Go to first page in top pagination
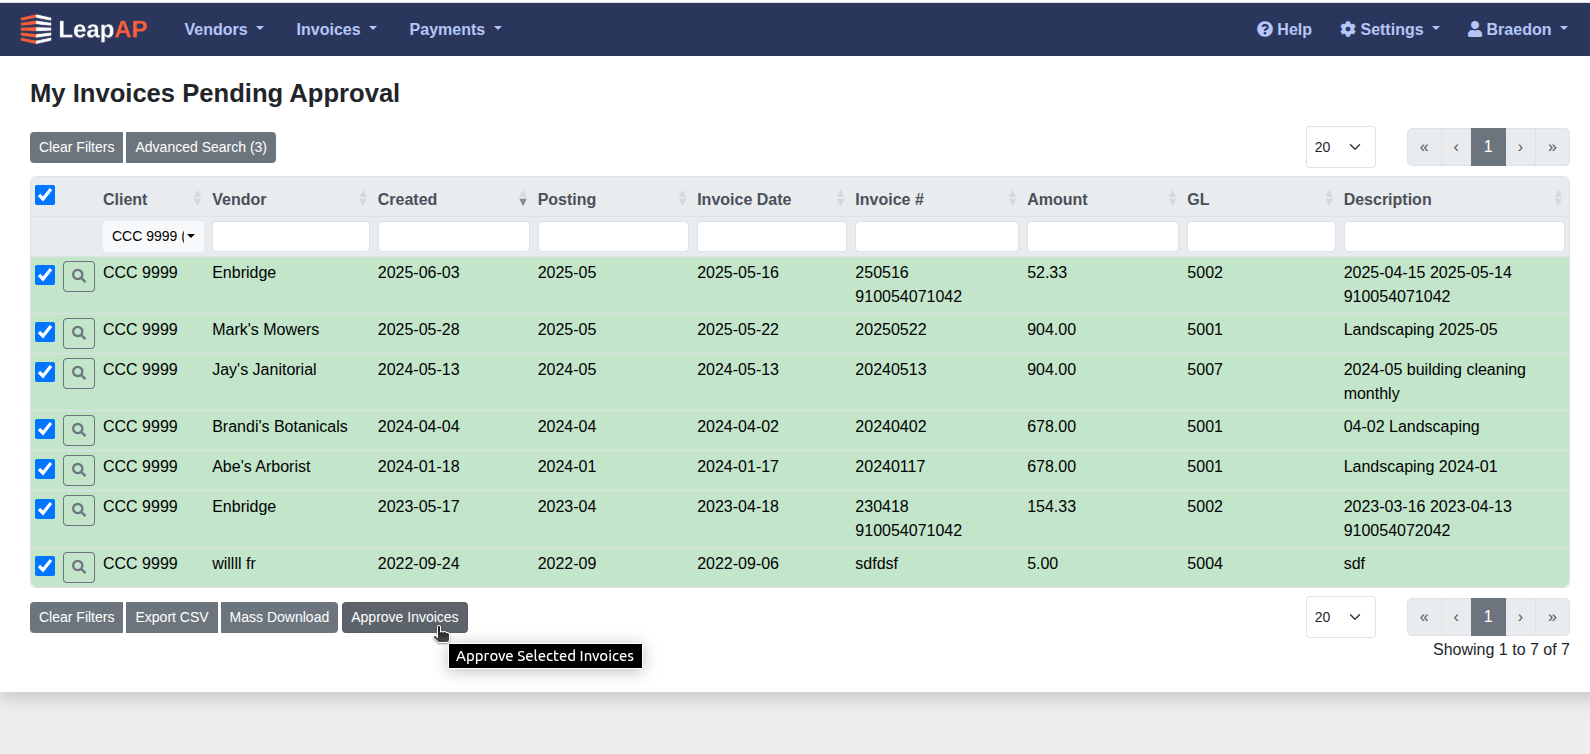 1424,147
